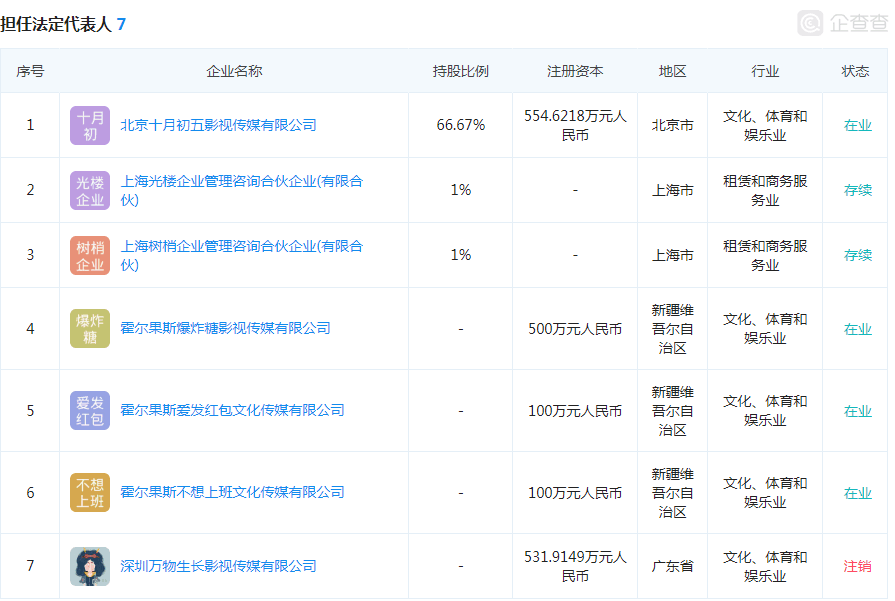Open 霍尔果斯爱发红包文化传媒有限公司 link

pyautogui.click(x=232, y=410)
